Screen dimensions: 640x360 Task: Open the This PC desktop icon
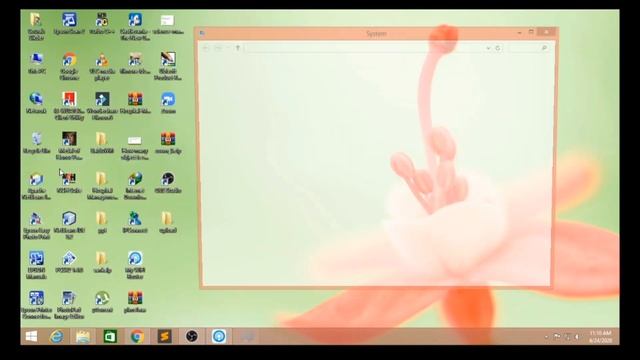36,63
